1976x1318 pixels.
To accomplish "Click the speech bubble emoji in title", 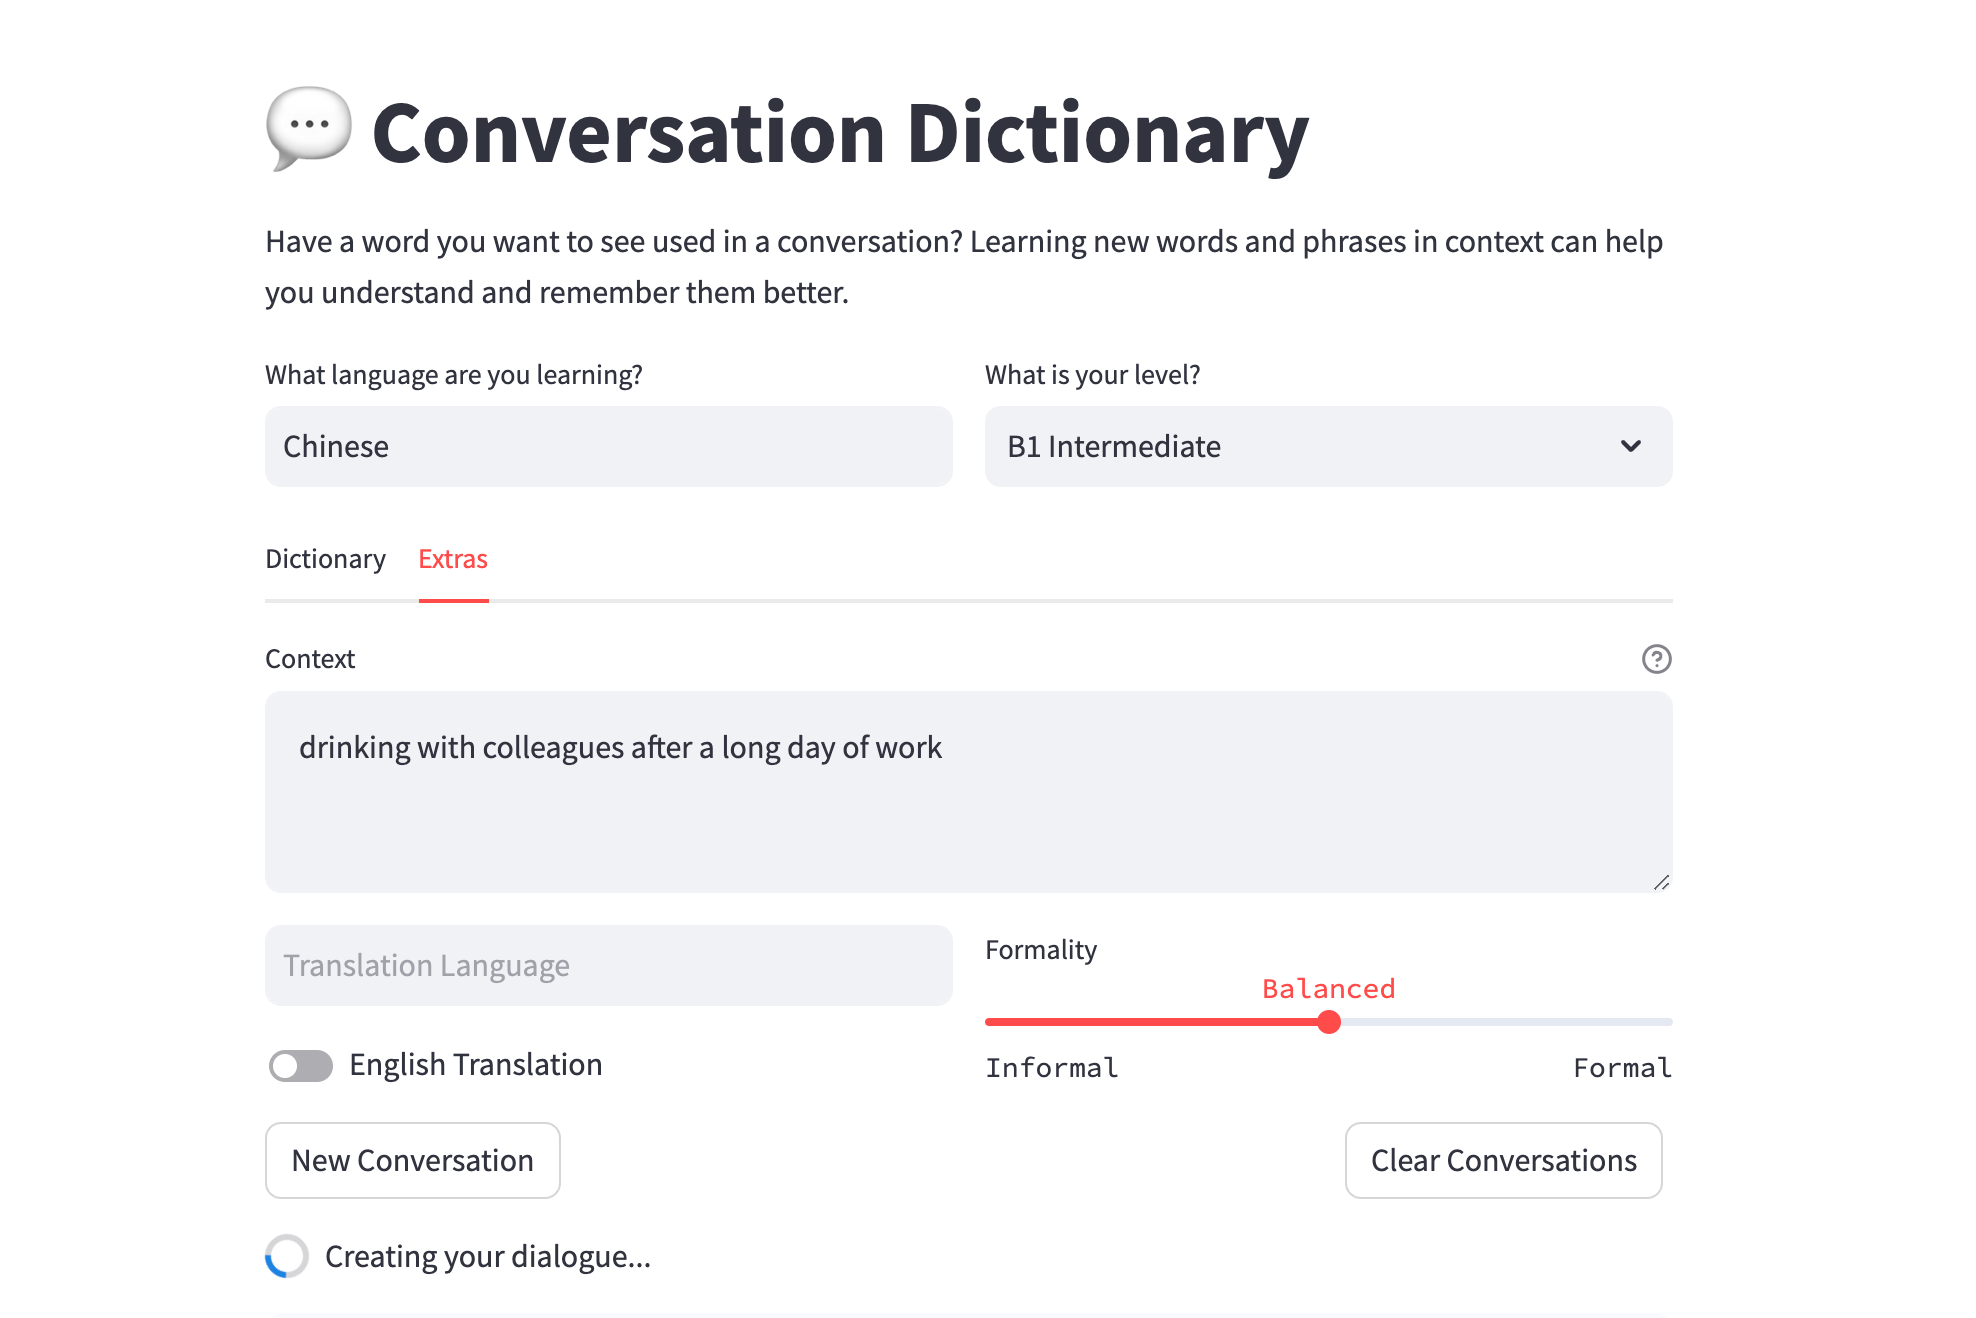I will click(x=309, y=129).
